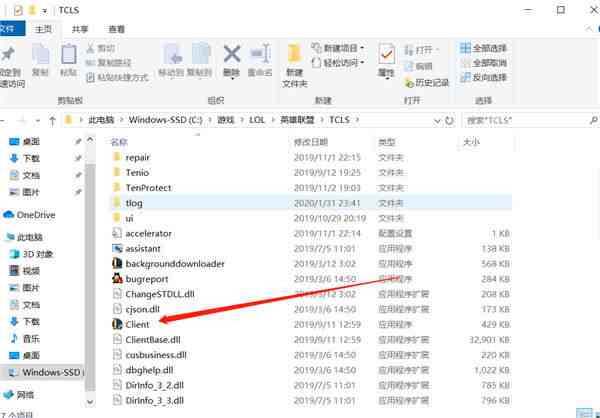Click the Paste clipboard icon
Image resolution: width=600 pixels, height=418 pixels.
[68, 54]
